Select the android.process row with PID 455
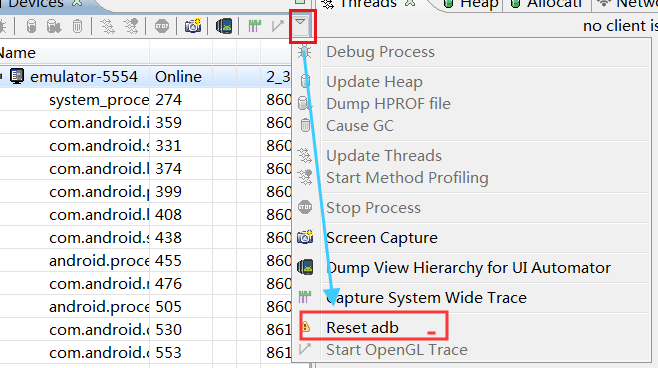The width and height of the screenshot is (658, 368). (x=145, y=261)
